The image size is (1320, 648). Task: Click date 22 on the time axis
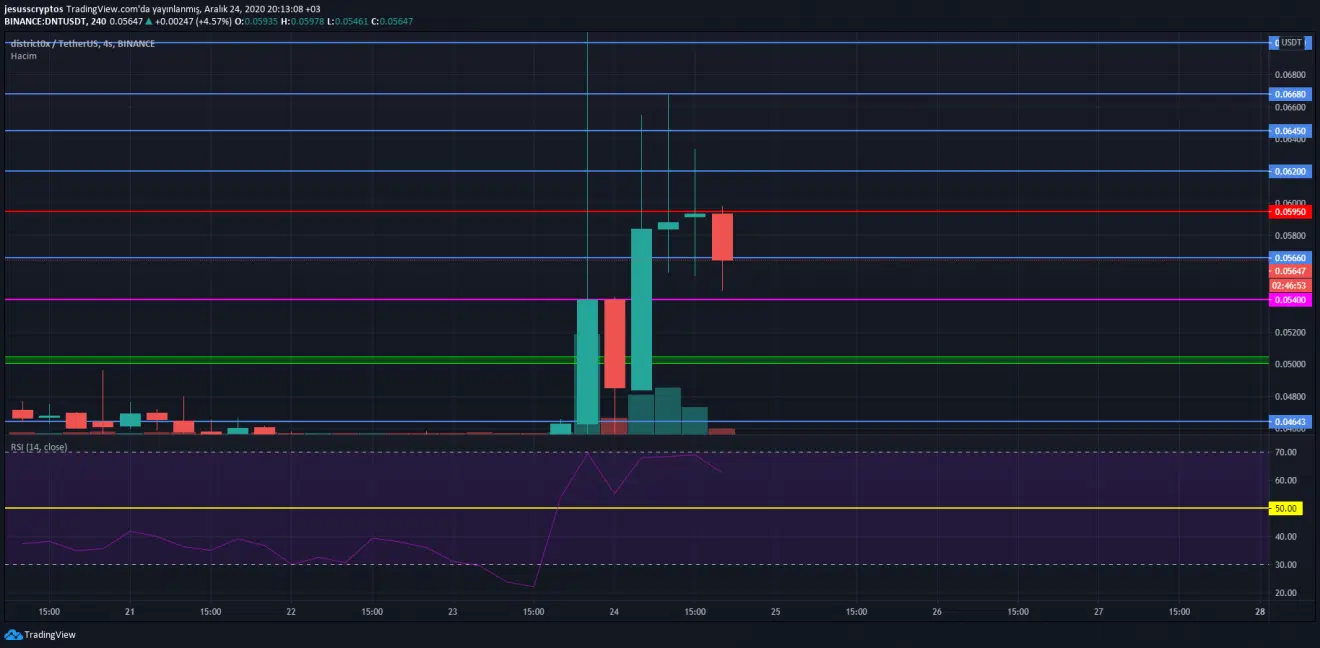(x=291, y=610)
